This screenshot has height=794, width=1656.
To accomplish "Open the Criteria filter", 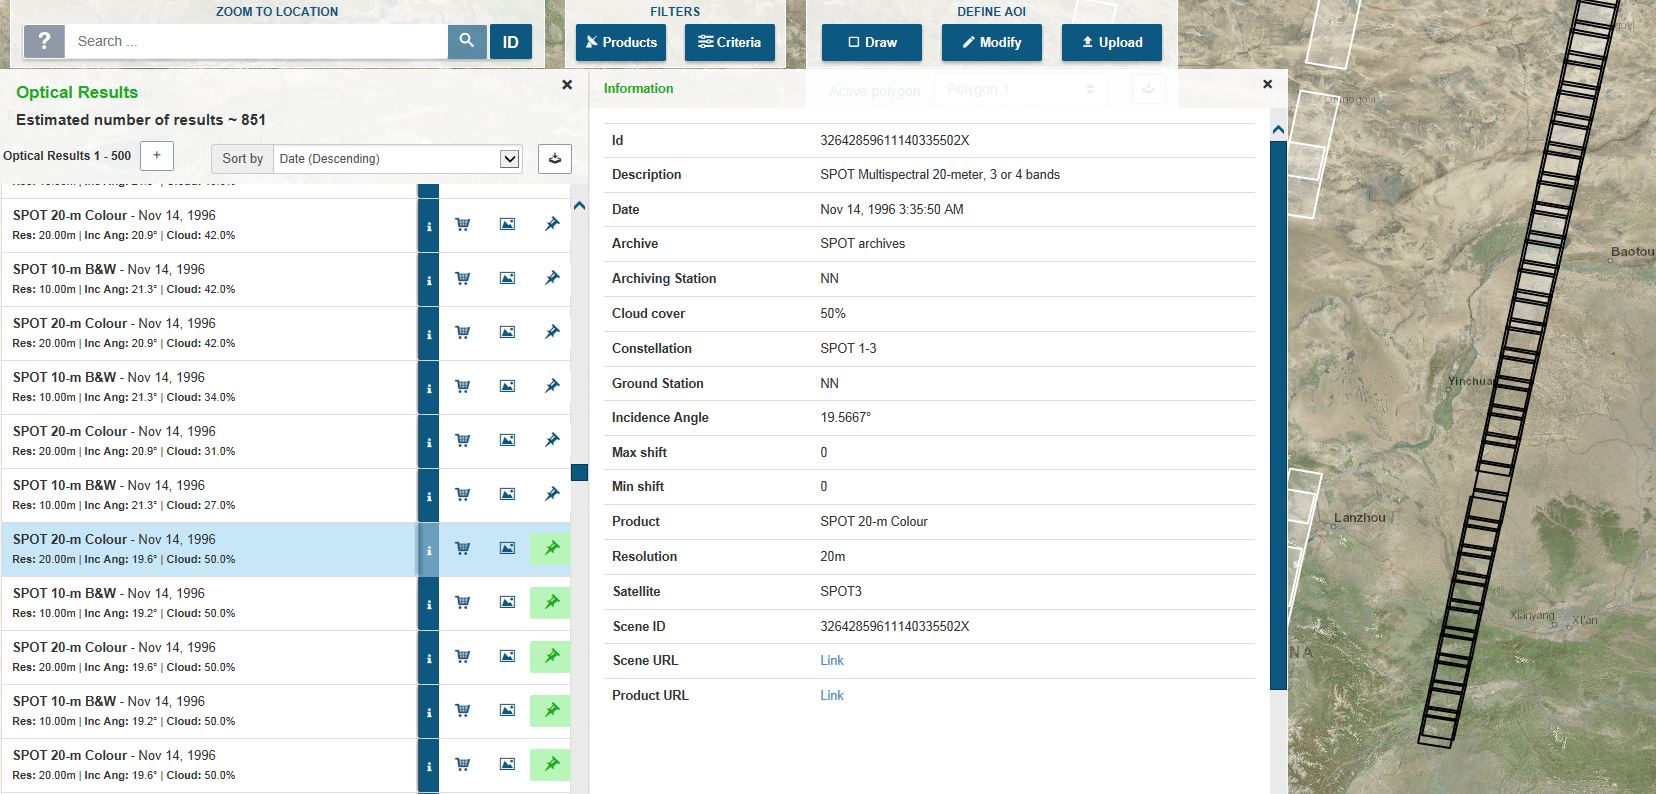I will (x=730, y=42).
